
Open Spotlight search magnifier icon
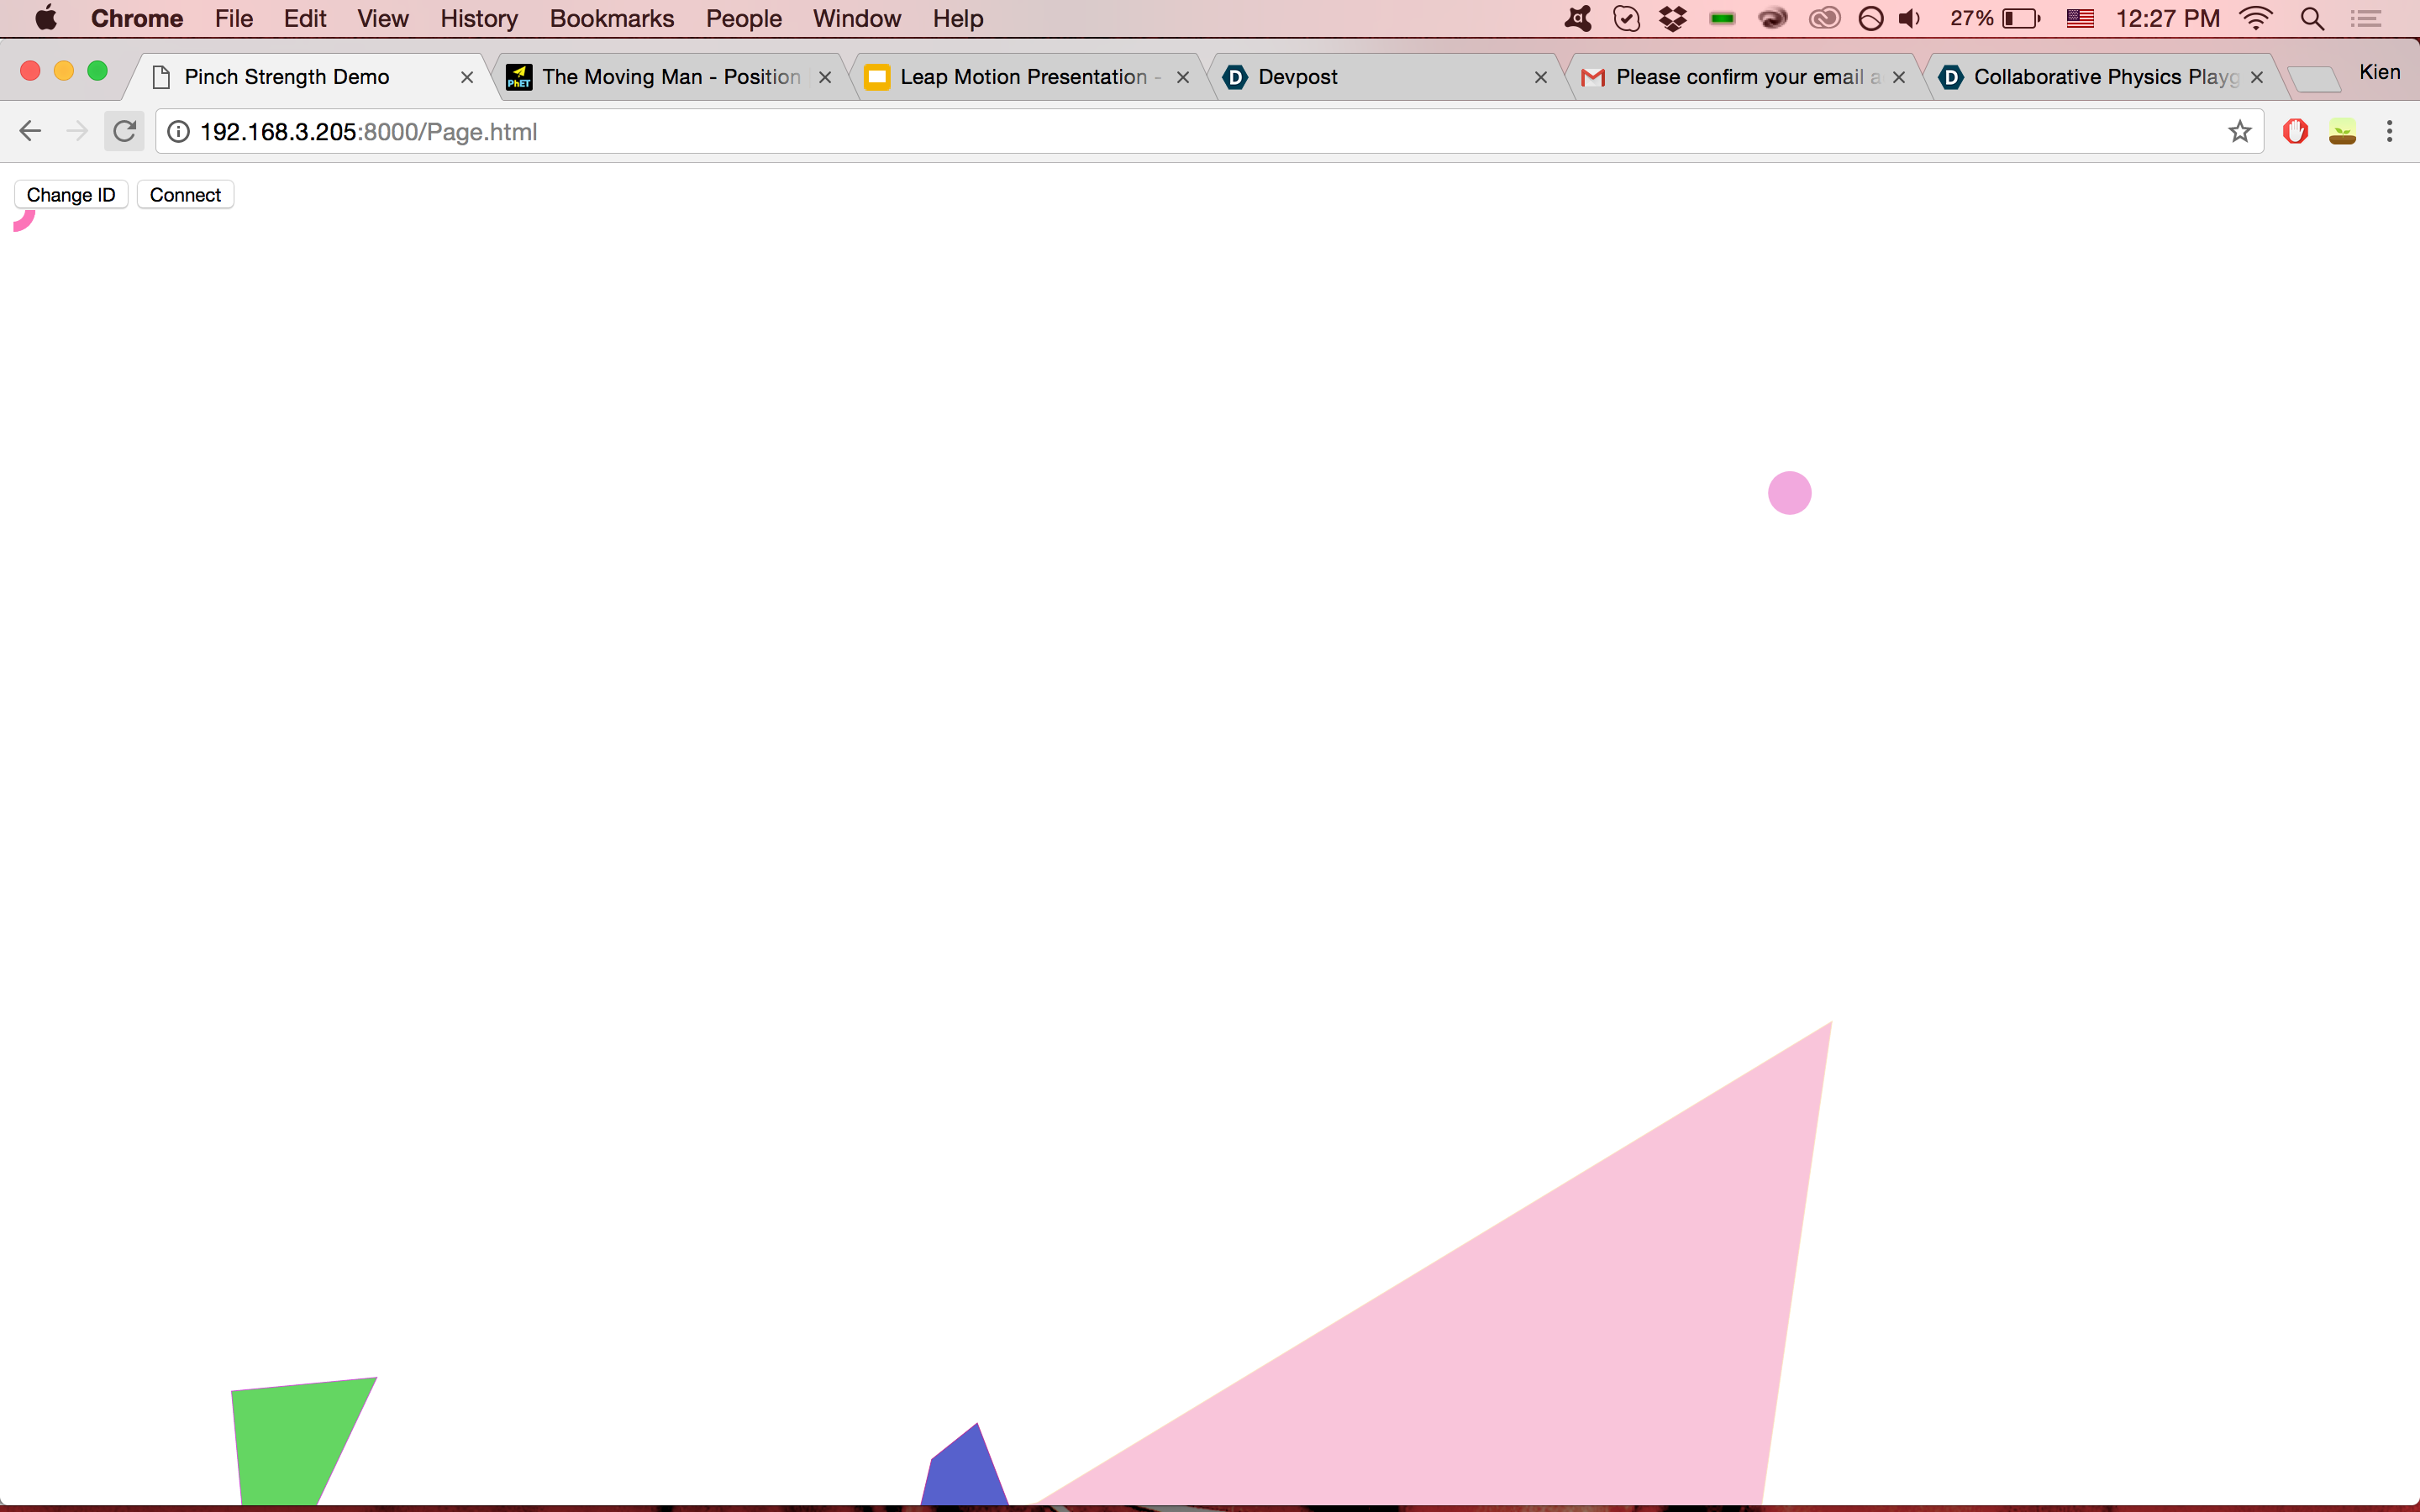click(x=2311, y=18)
